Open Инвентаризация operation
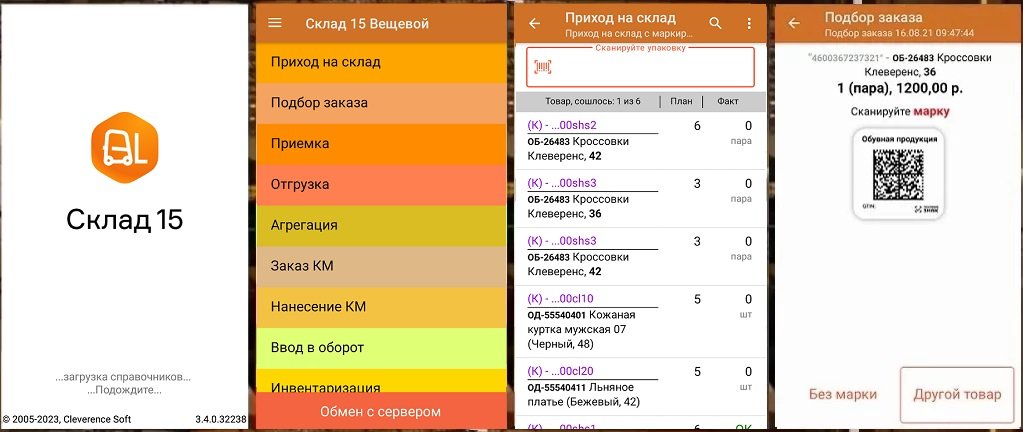The height and width of the screenshot is (432, 1023). point(381,380)
